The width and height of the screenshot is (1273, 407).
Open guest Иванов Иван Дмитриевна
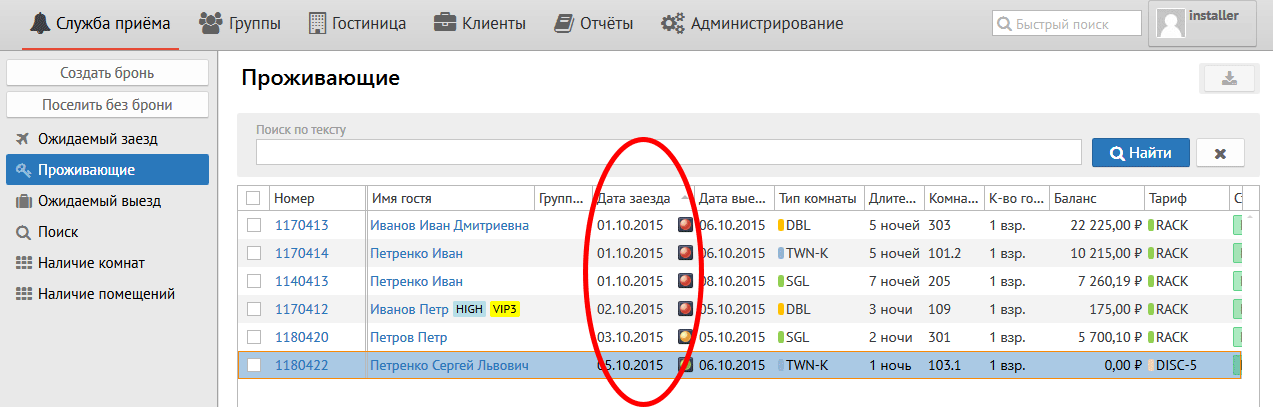coord(449,225)
